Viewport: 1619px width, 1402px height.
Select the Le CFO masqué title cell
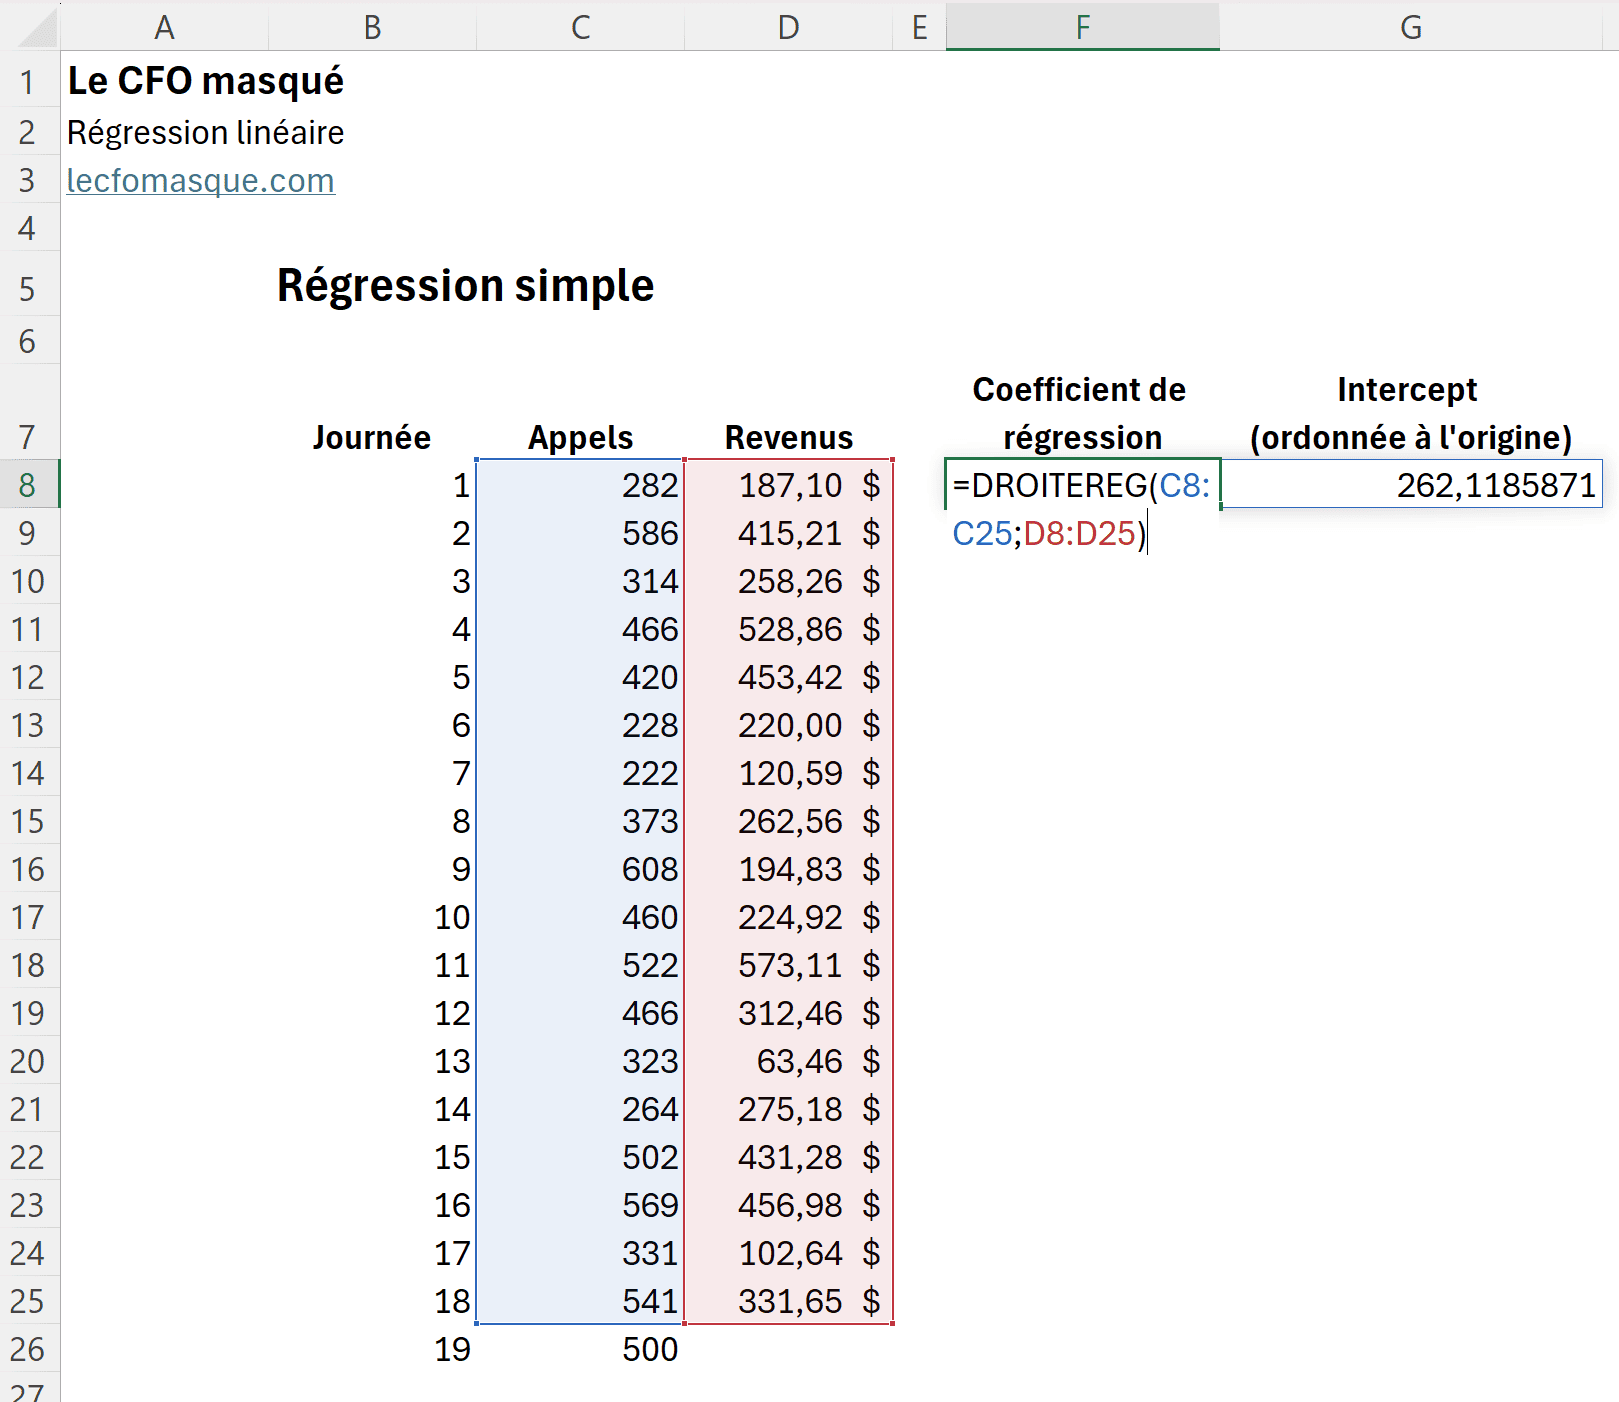205,81
